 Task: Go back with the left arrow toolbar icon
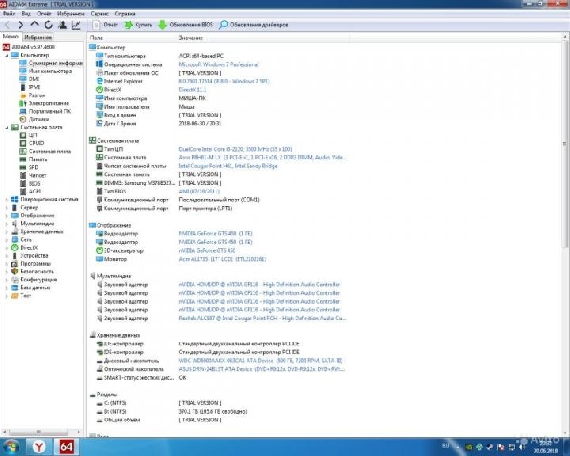click(x=8, y=25)
